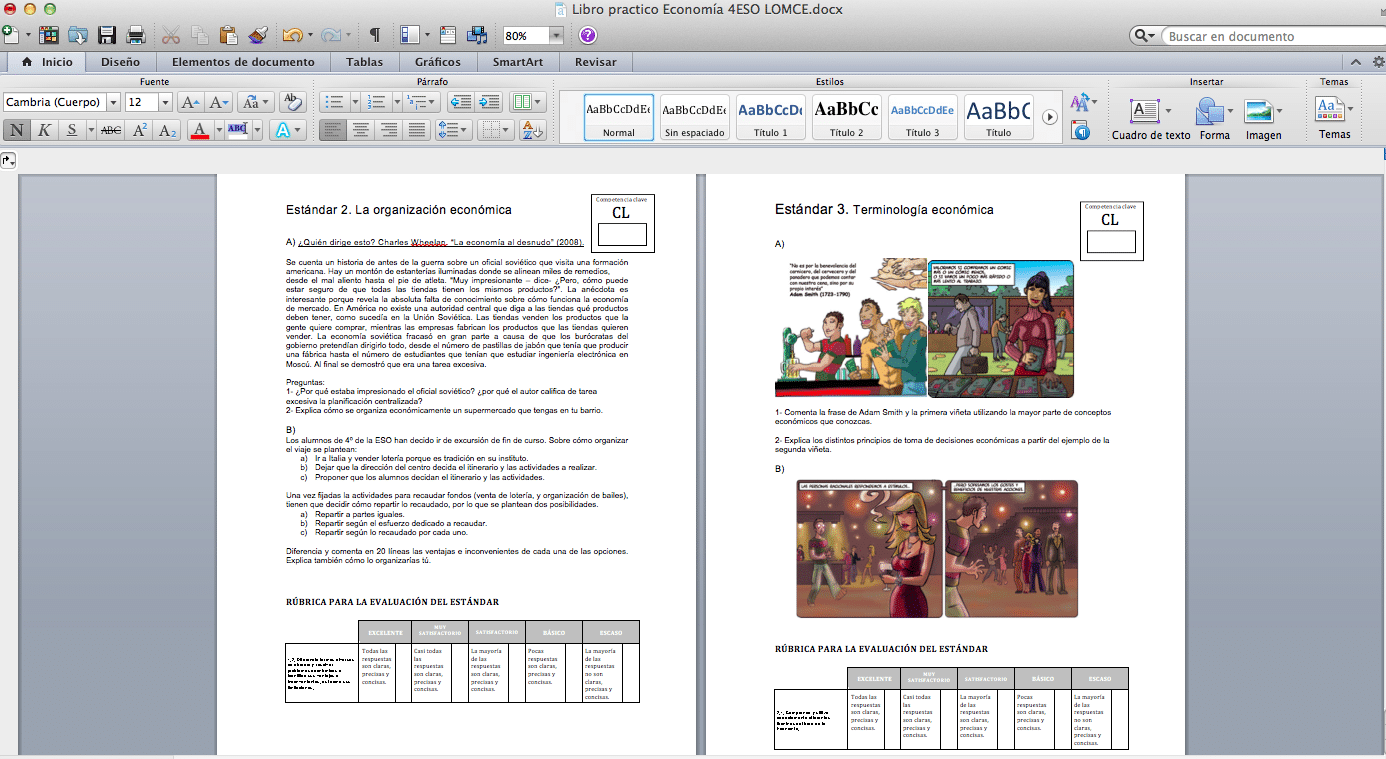Click the Imagen insert picture icon

tap(1258, 112)
